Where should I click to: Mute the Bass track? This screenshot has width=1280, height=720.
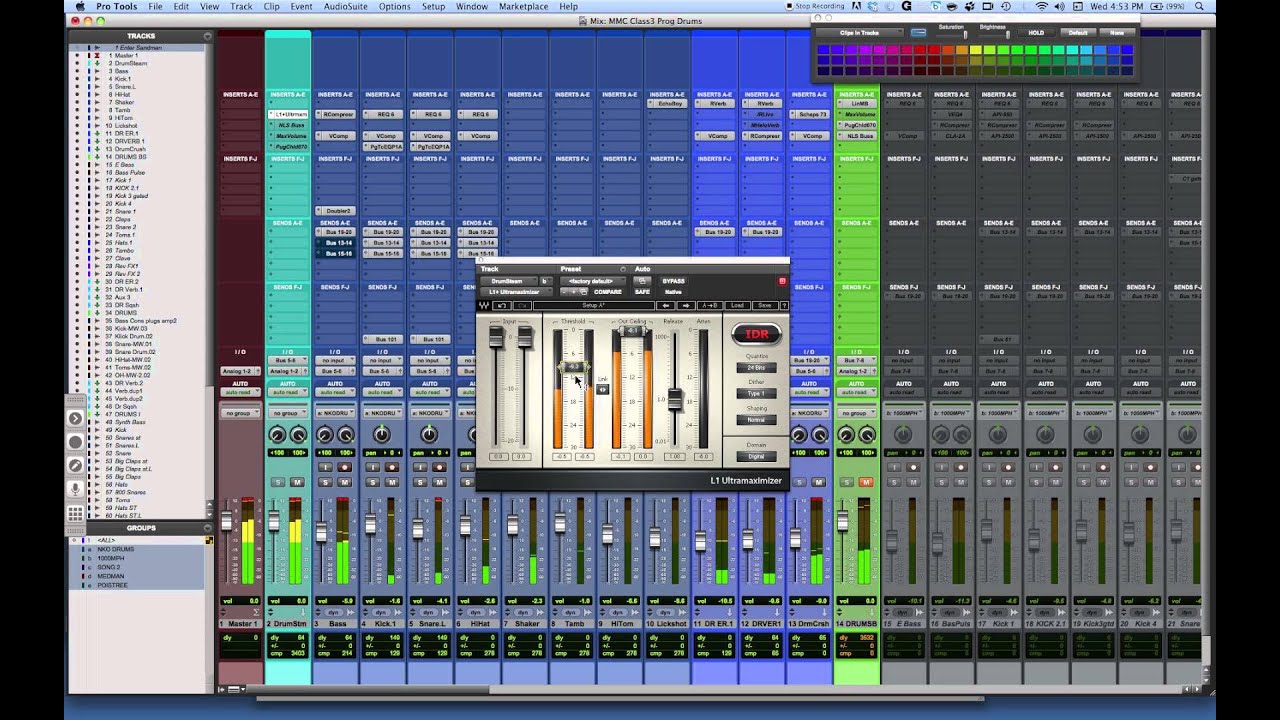click(x=345, y=482)
